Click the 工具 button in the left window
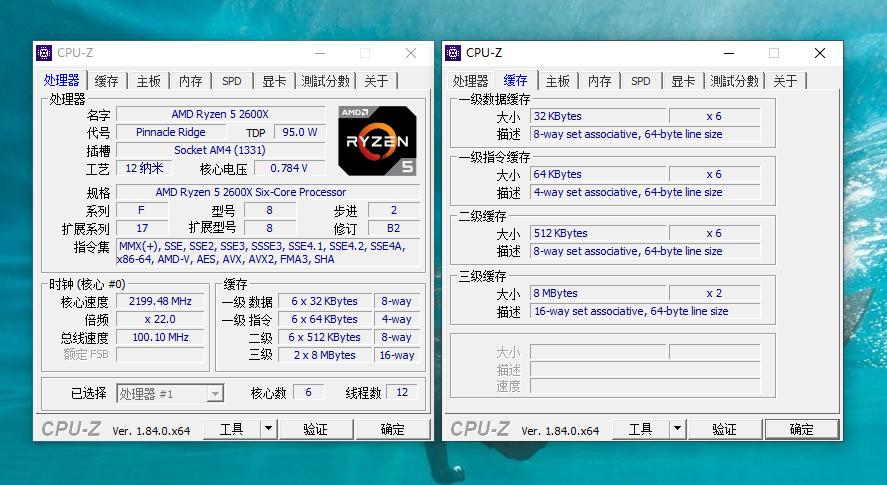887x485 pixels. (x=231, y=429)
